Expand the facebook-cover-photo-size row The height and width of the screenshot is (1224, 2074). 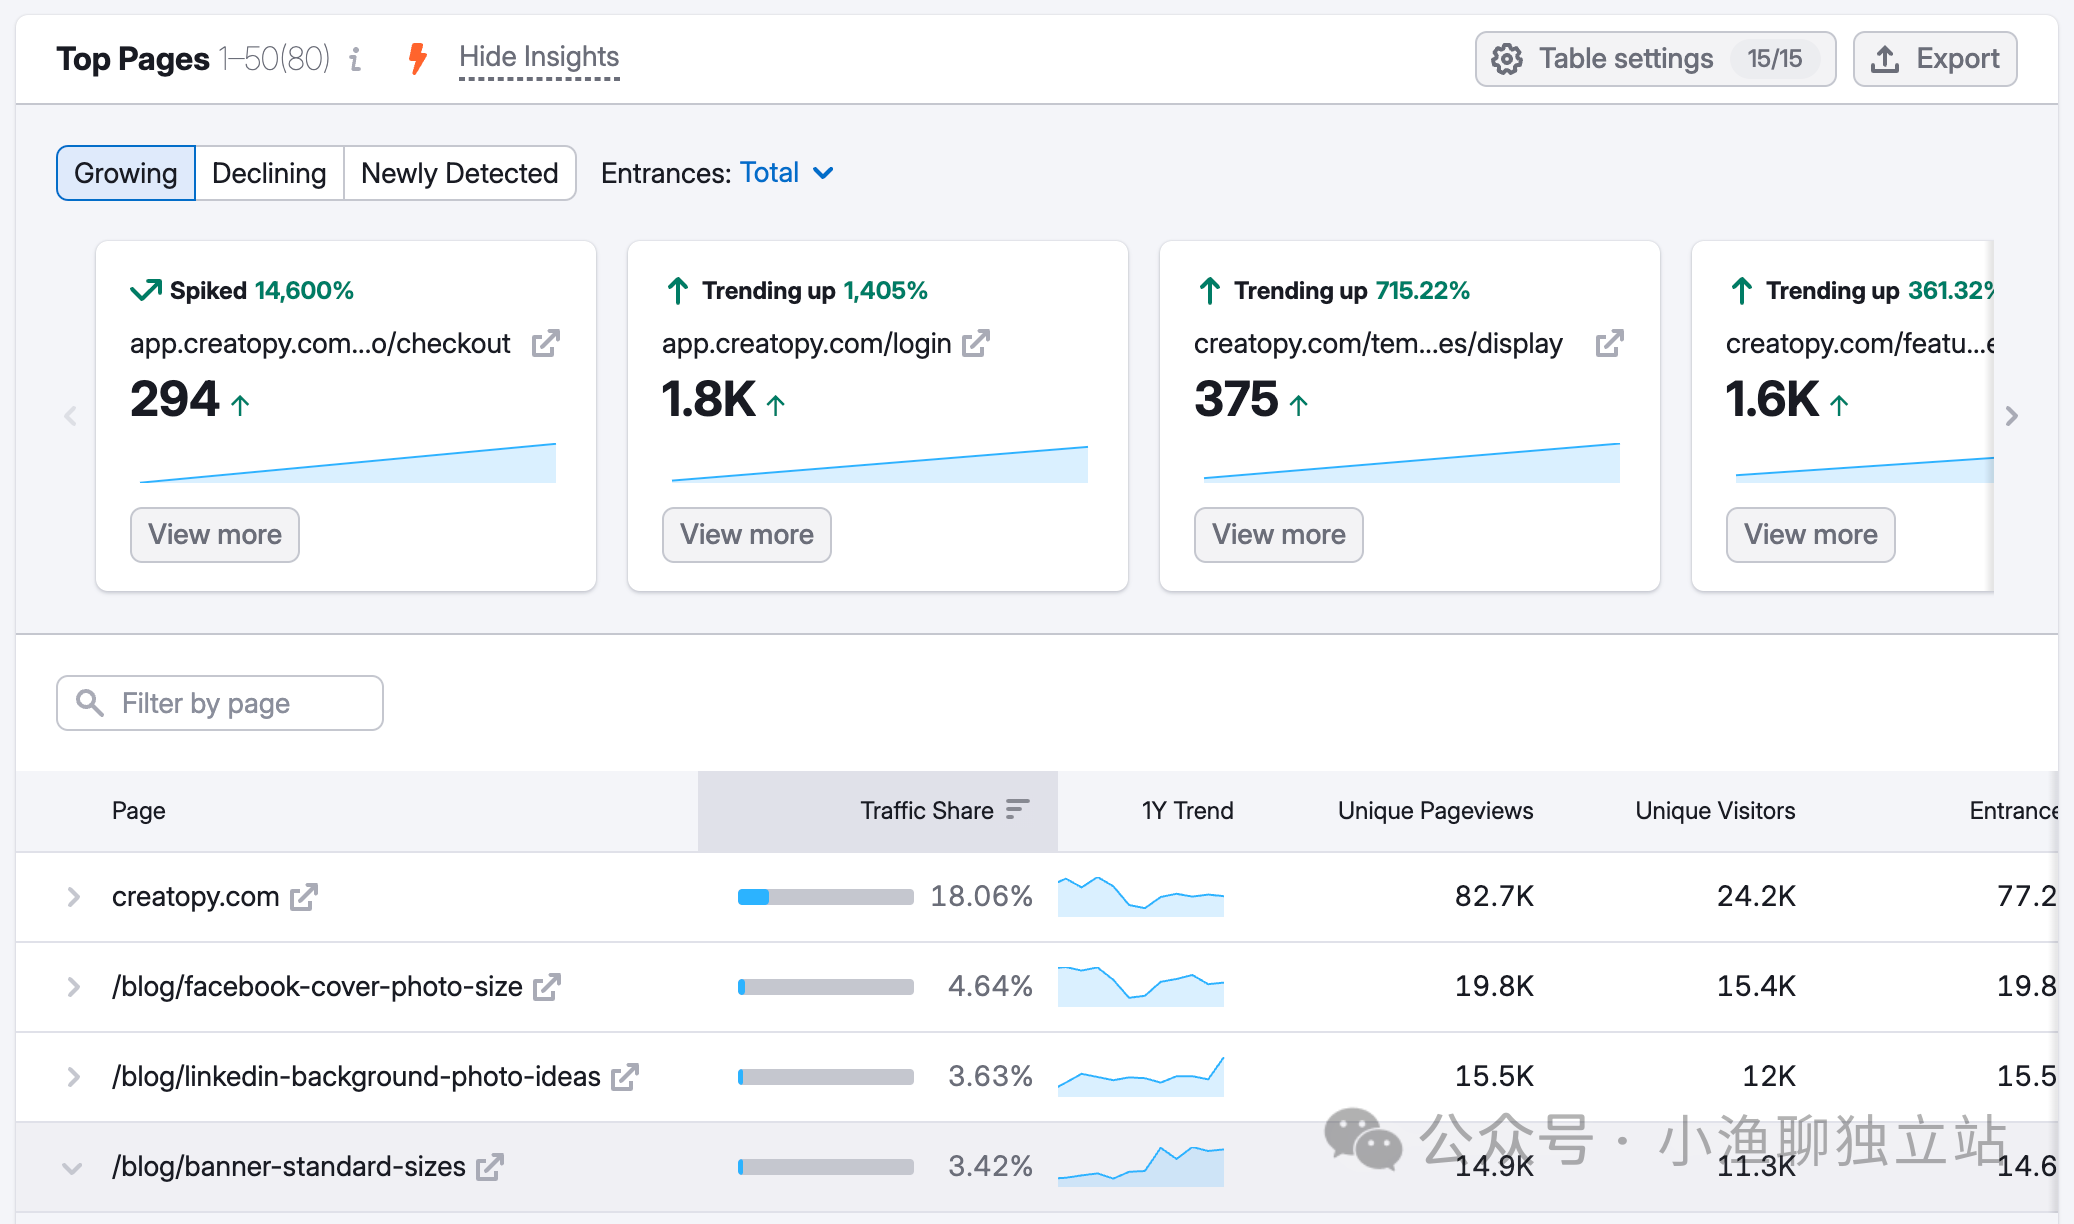coord(73,987)
